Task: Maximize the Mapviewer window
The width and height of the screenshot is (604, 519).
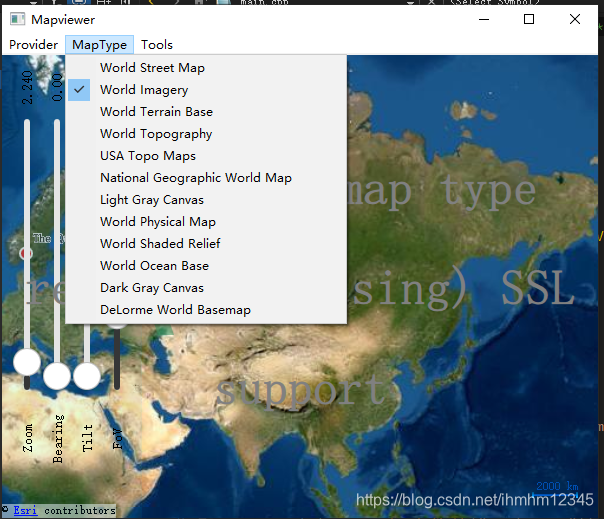Action: point(529,19)
